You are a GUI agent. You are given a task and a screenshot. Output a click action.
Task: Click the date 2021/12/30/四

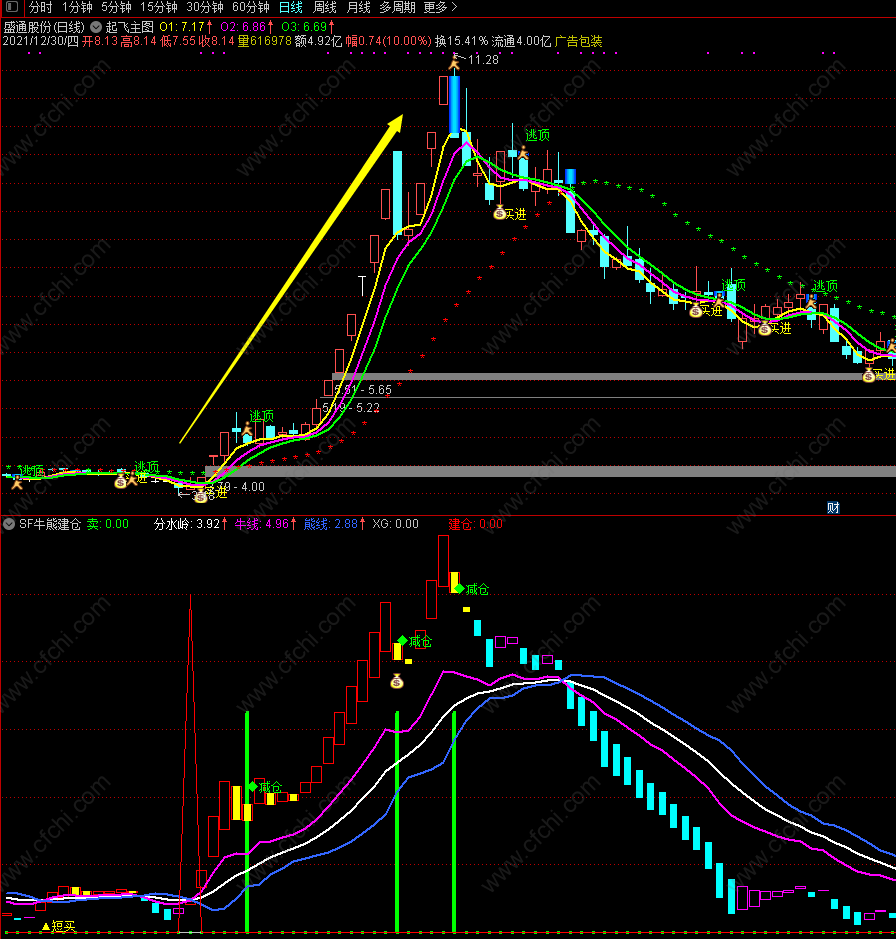pyautogui.click(x=41, y=41)
